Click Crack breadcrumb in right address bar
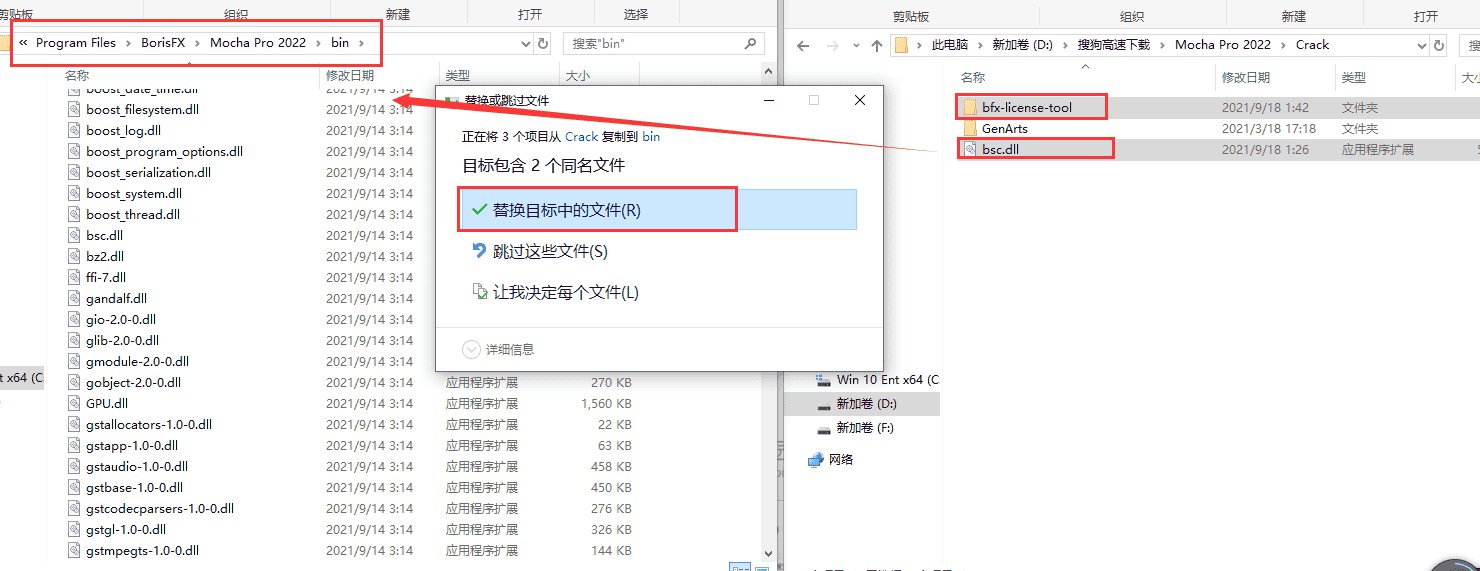The width and height of the screenshot is (1480, 571). [1312, 45]
